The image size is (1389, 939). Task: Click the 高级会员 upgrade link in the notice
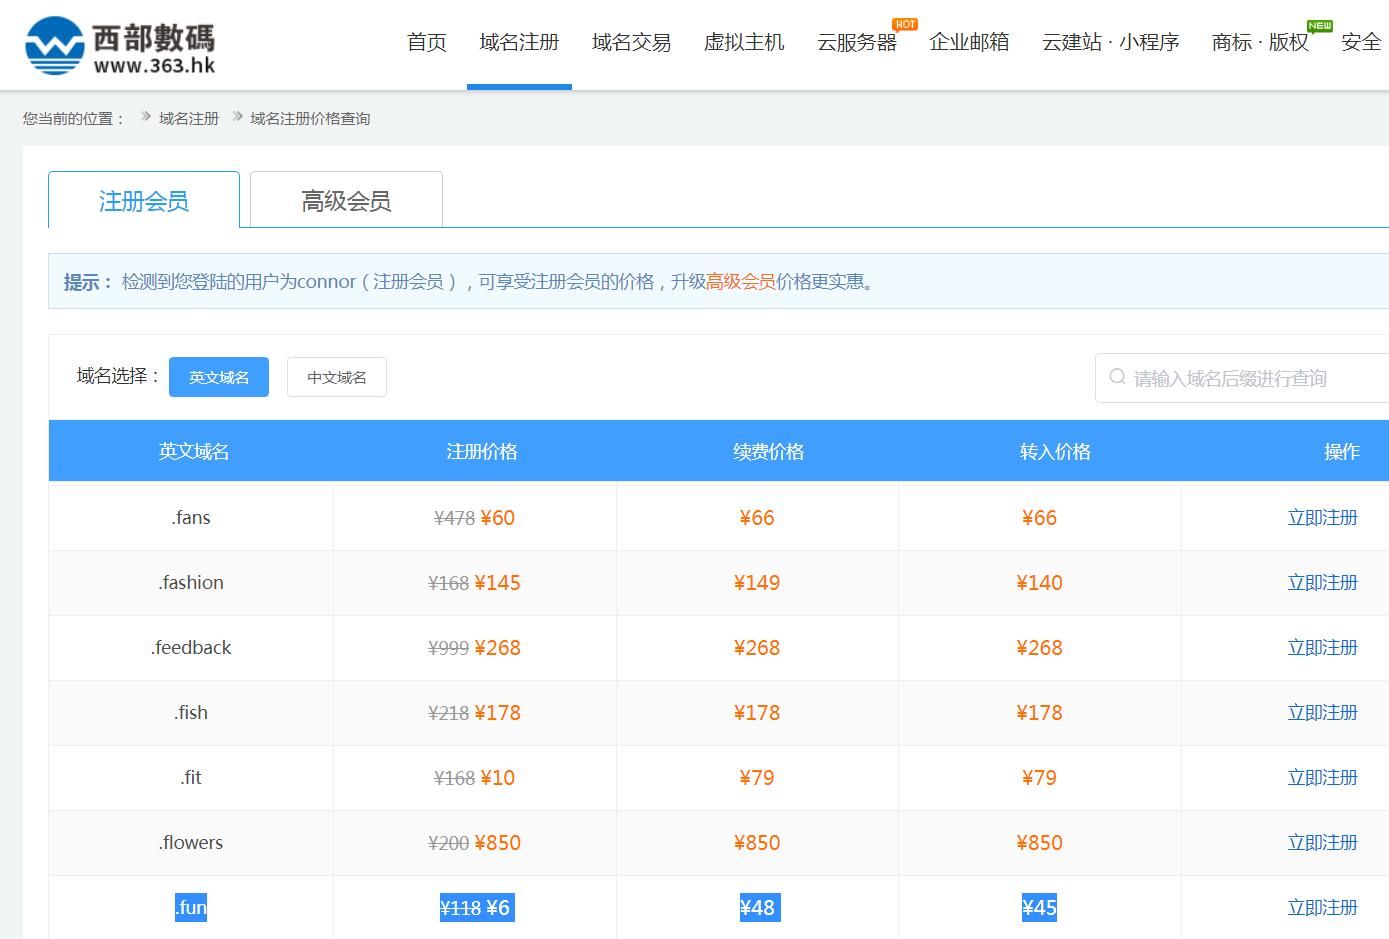(741, 282)
